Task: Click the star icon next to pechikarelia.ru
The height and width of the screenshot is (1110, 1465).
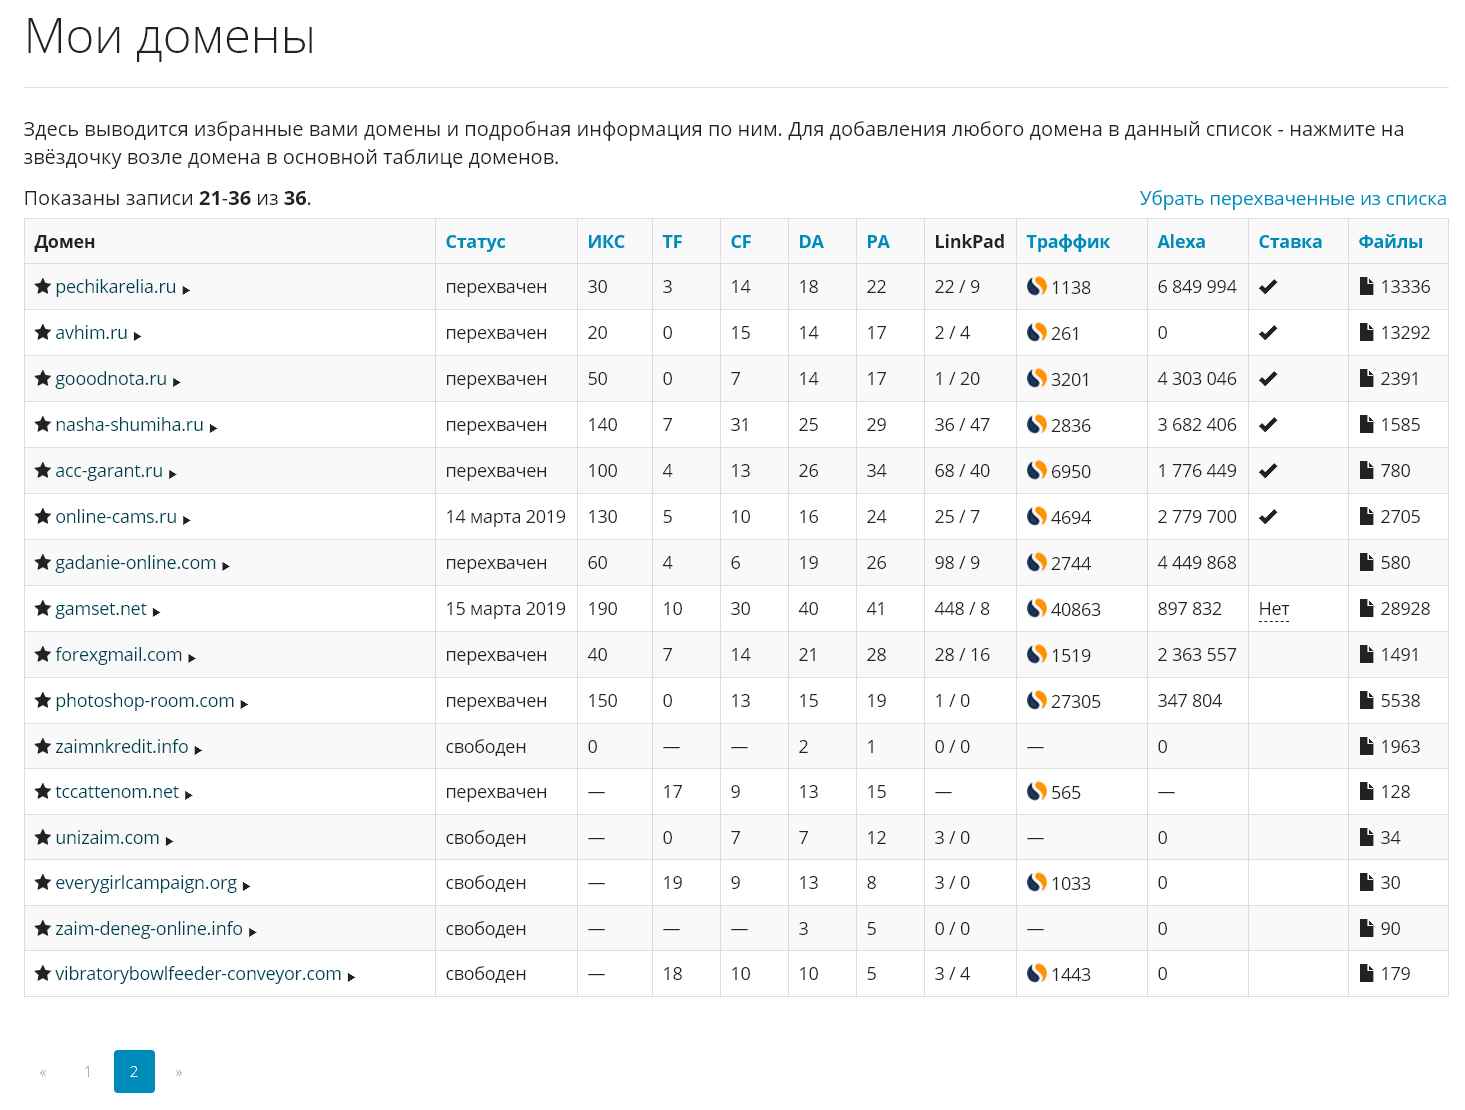Action: (x=43, y=287)
